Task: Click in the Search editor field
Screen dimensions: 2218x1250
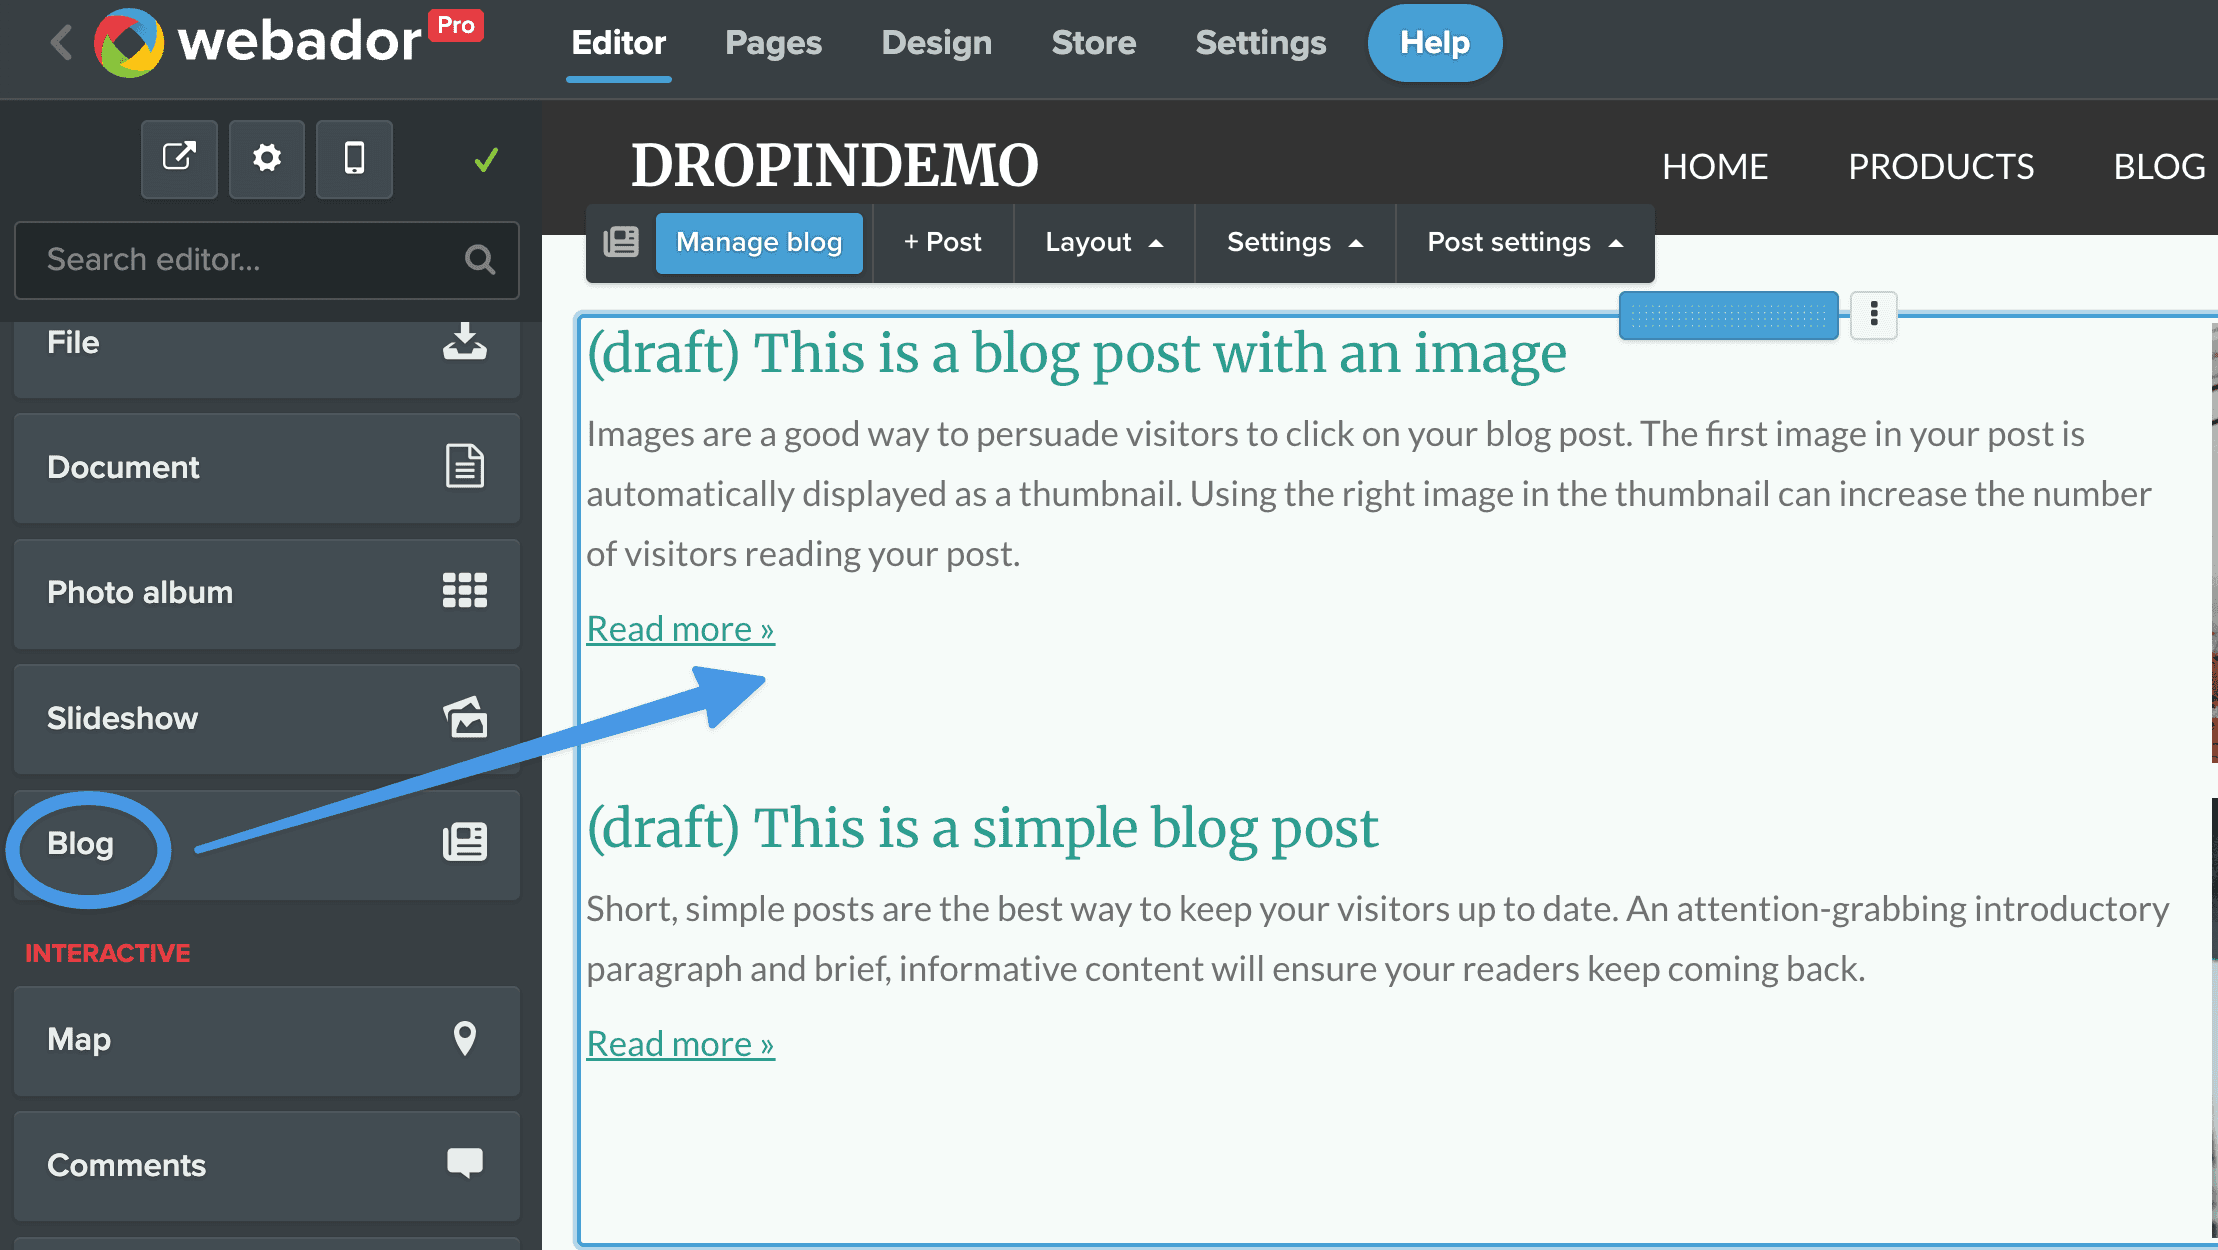Action: click(267, 260)
